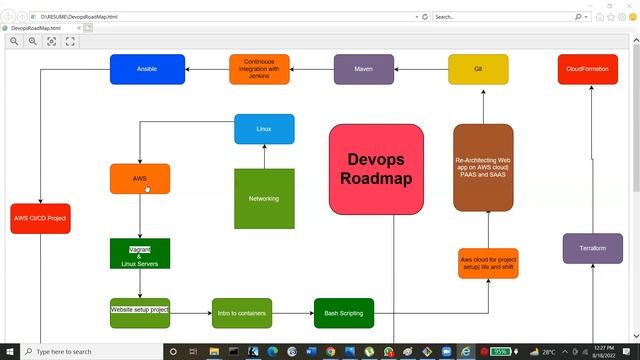This screenshot has width=640, height=360.
Task: Select the green Networking node
Action: (264, 198)
